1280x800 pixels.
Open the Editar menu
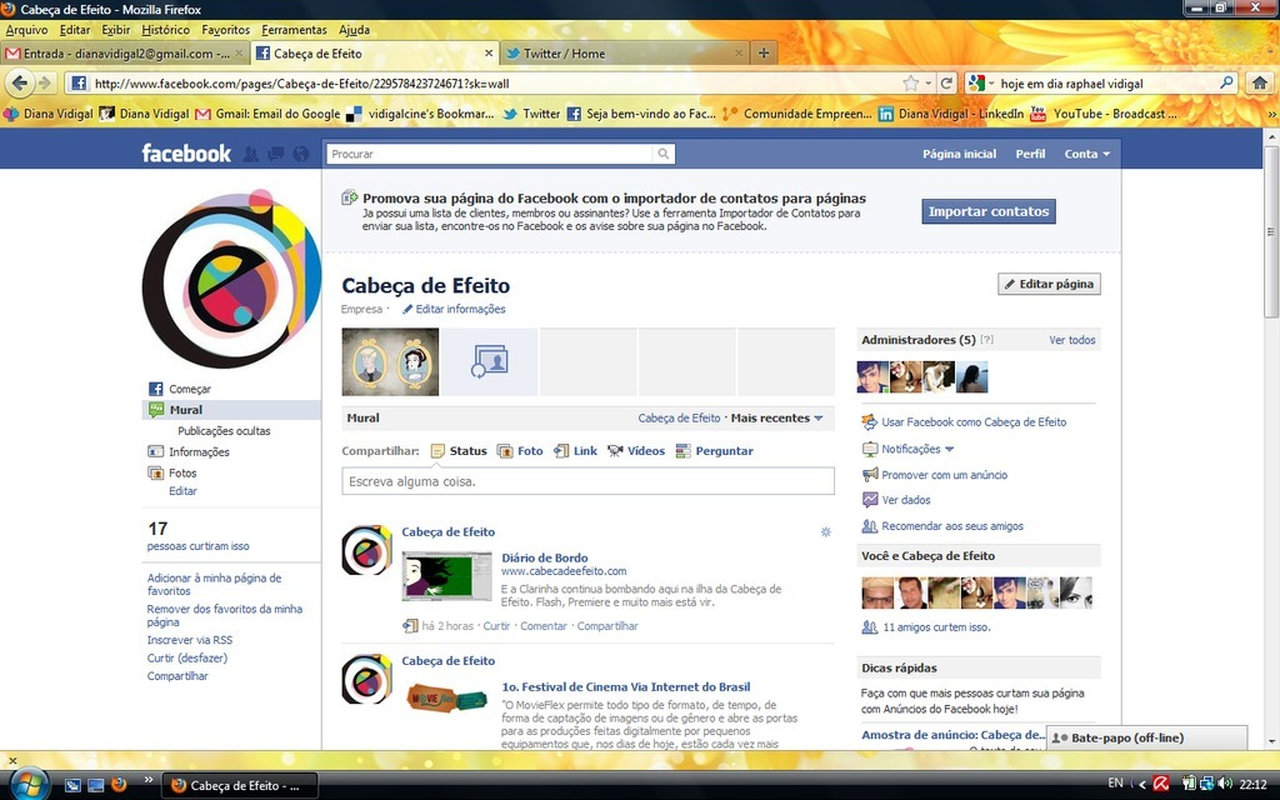click(75, 30)
